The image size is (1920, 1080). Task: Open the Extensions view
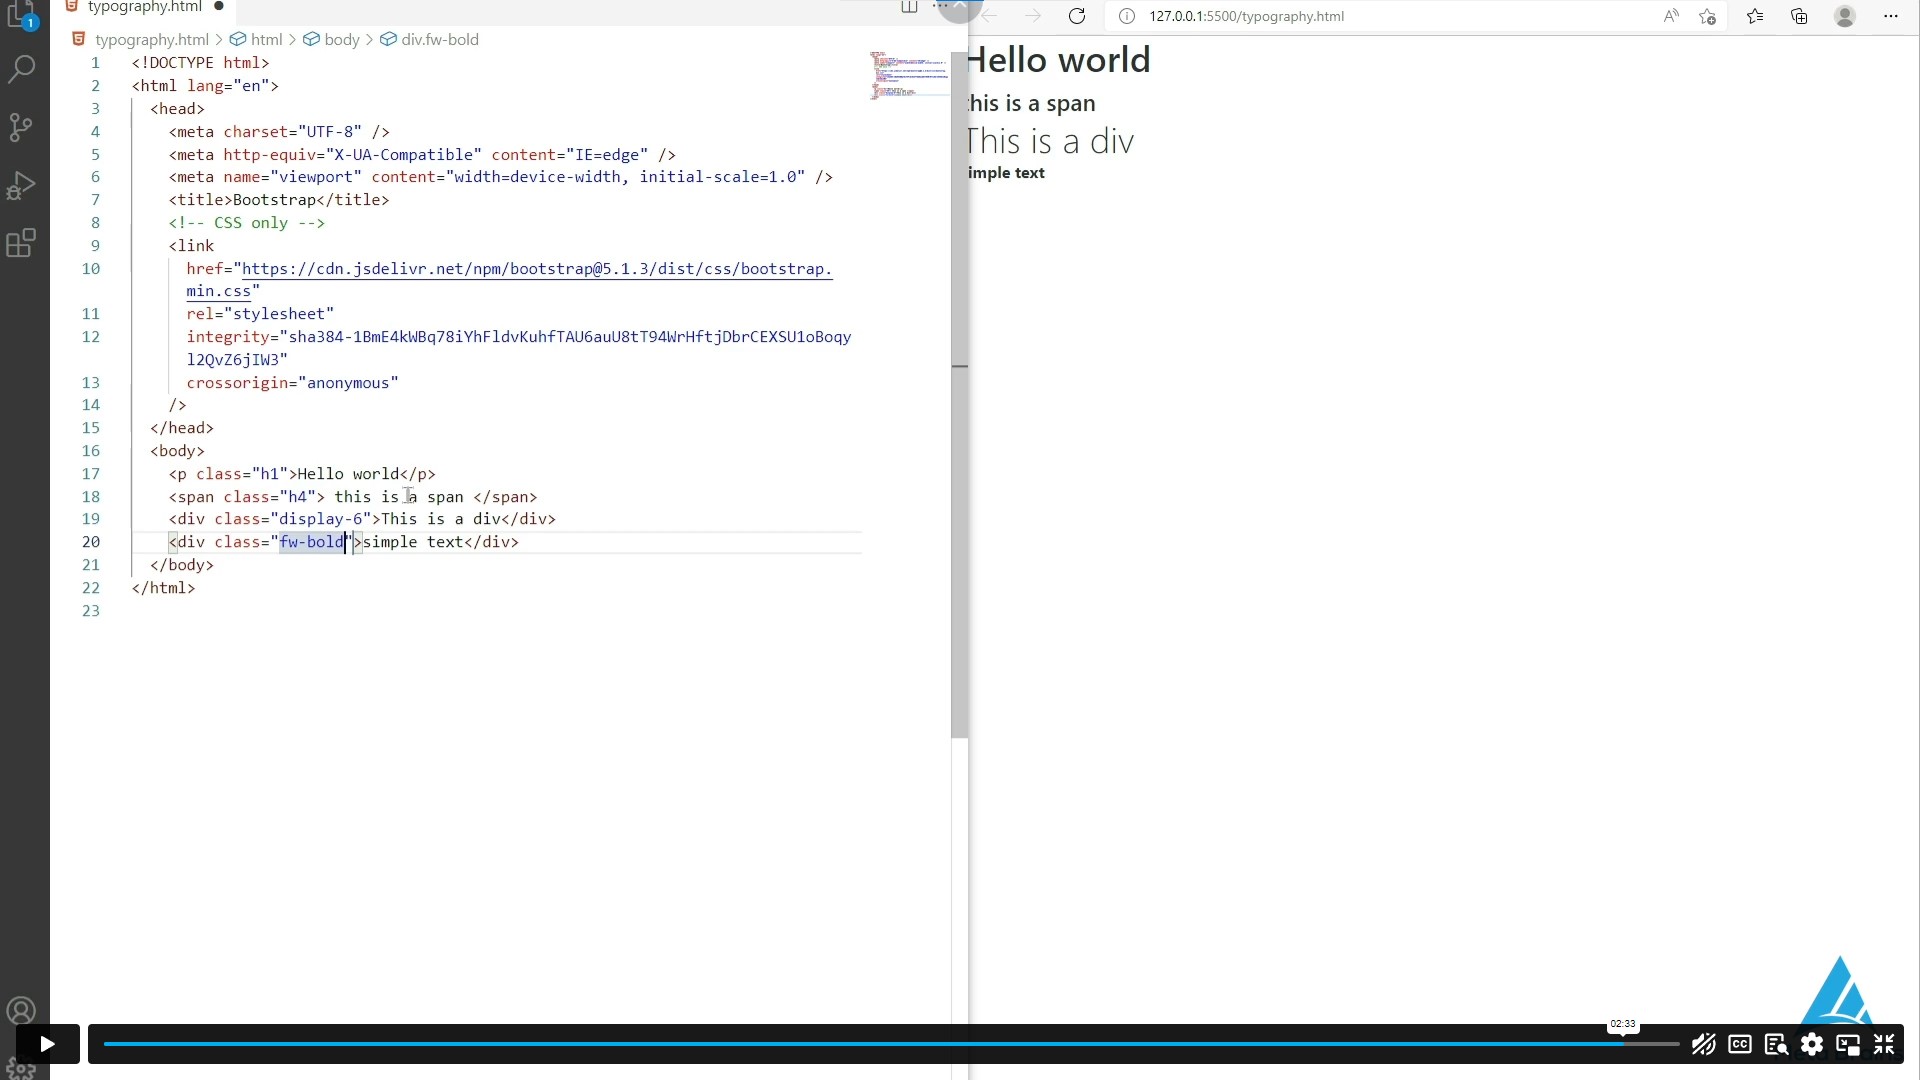click(22, 243)
